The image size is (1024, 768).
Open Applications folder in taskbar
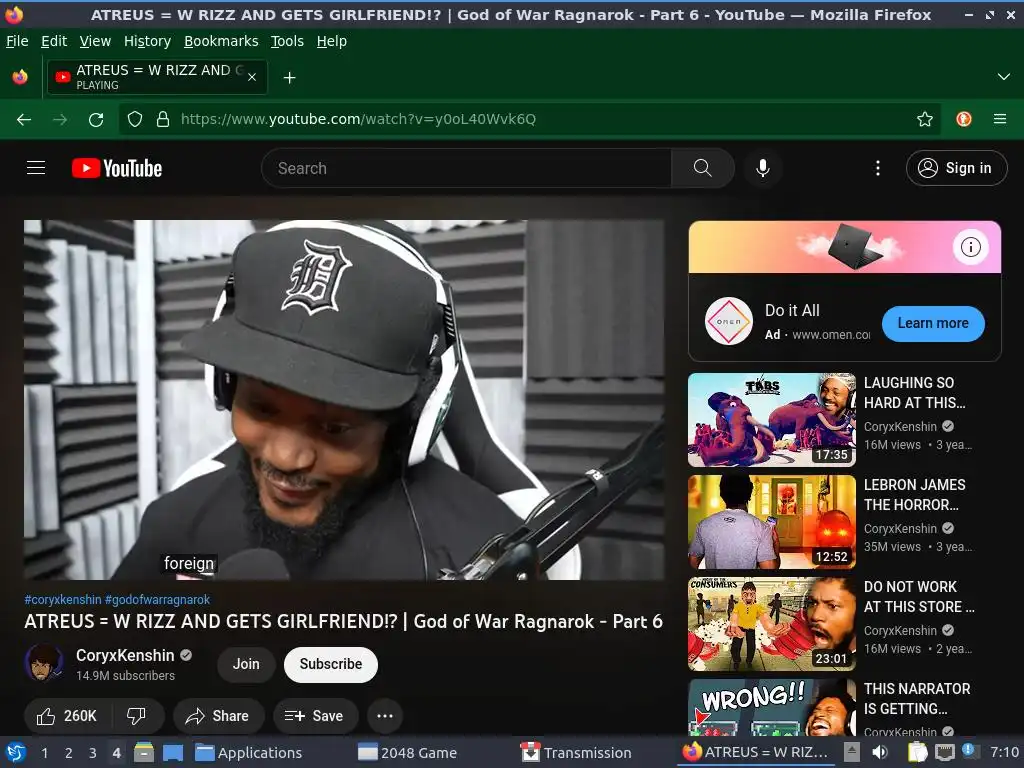[248, 752]
